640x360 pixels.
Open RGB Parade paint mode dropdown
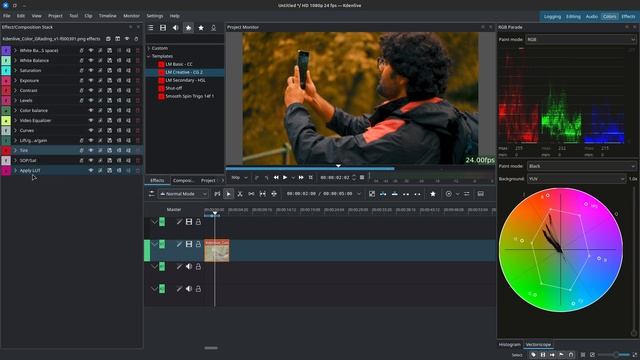tap(580, 40)
